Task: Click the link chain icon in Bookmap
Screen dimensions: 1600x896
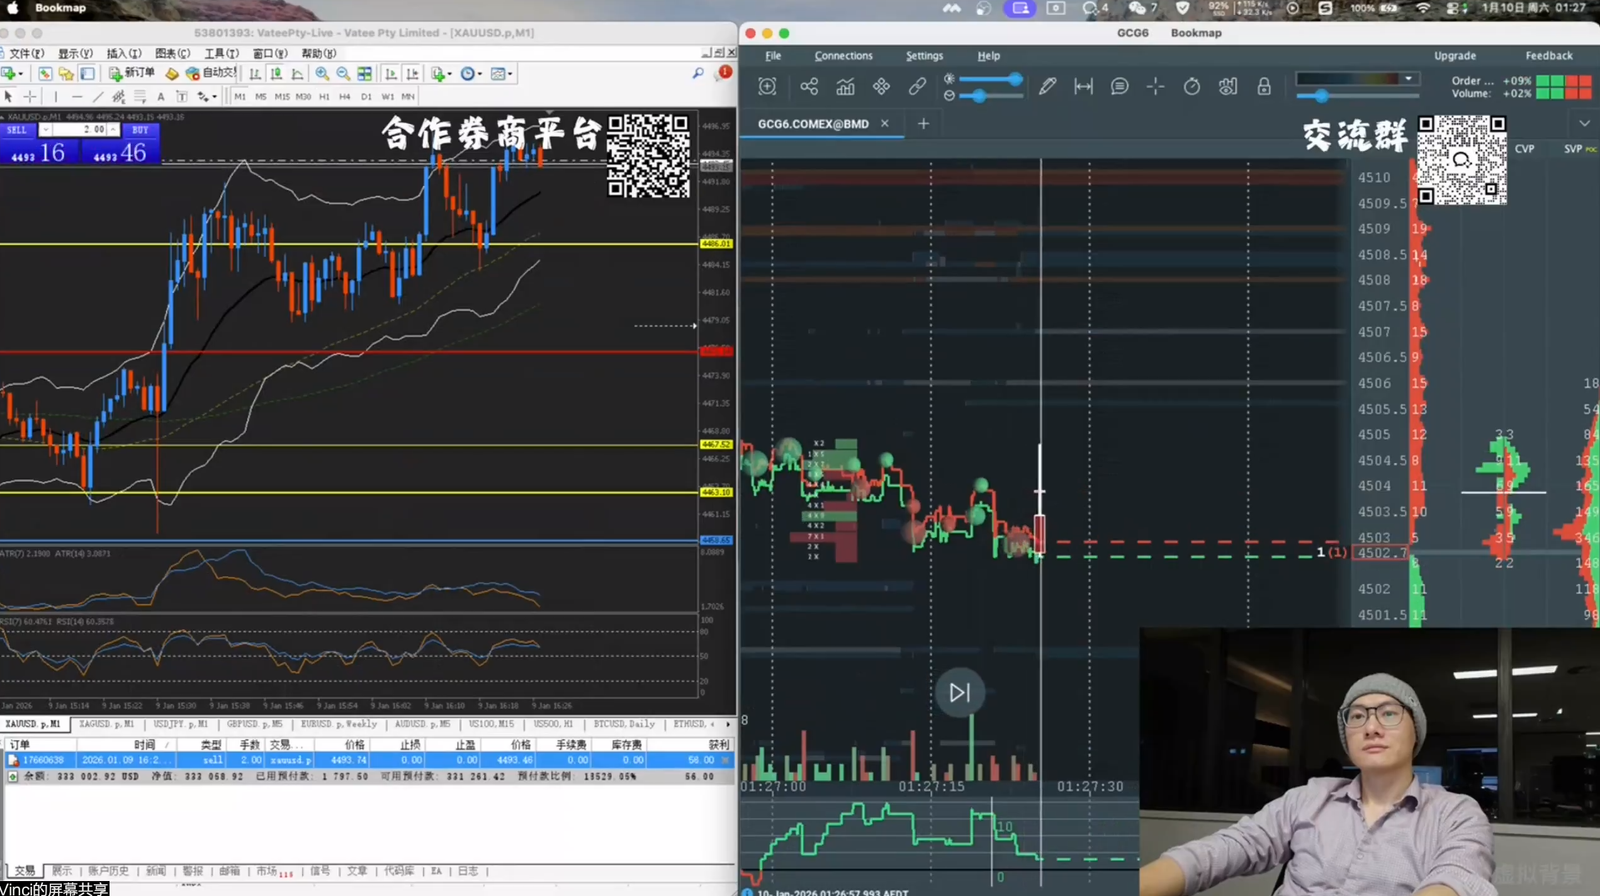Action: [x=917, y=87]
